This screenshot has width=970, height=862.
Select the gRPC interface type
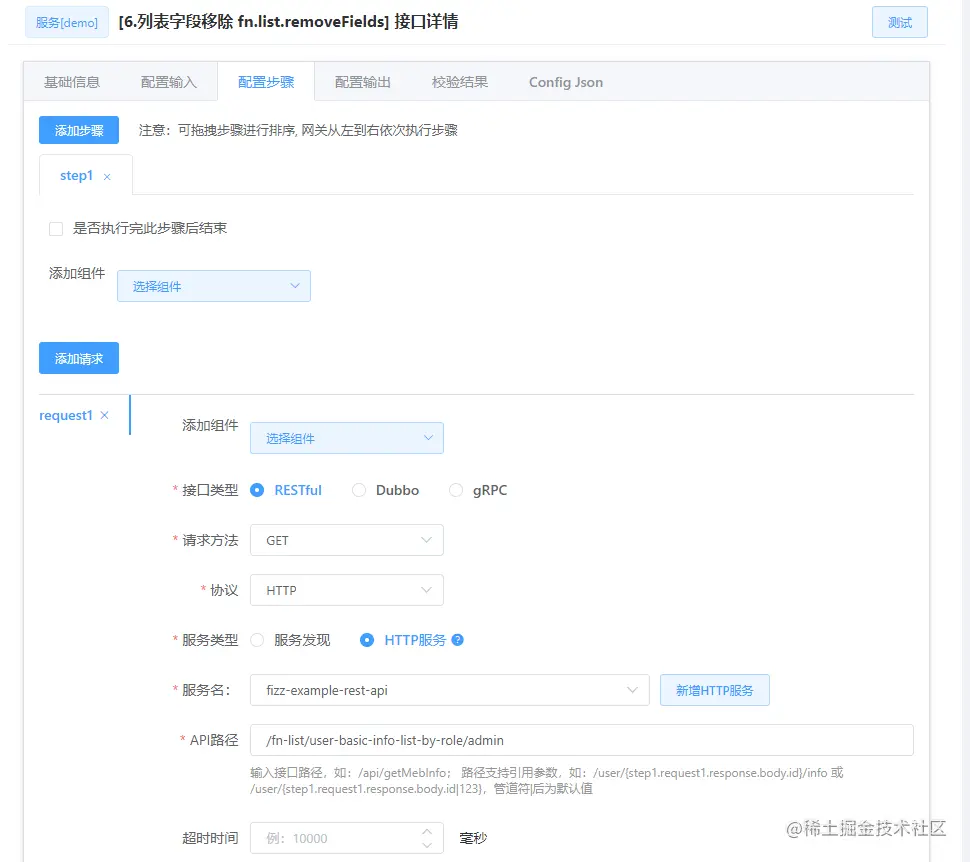coord(455,490)
